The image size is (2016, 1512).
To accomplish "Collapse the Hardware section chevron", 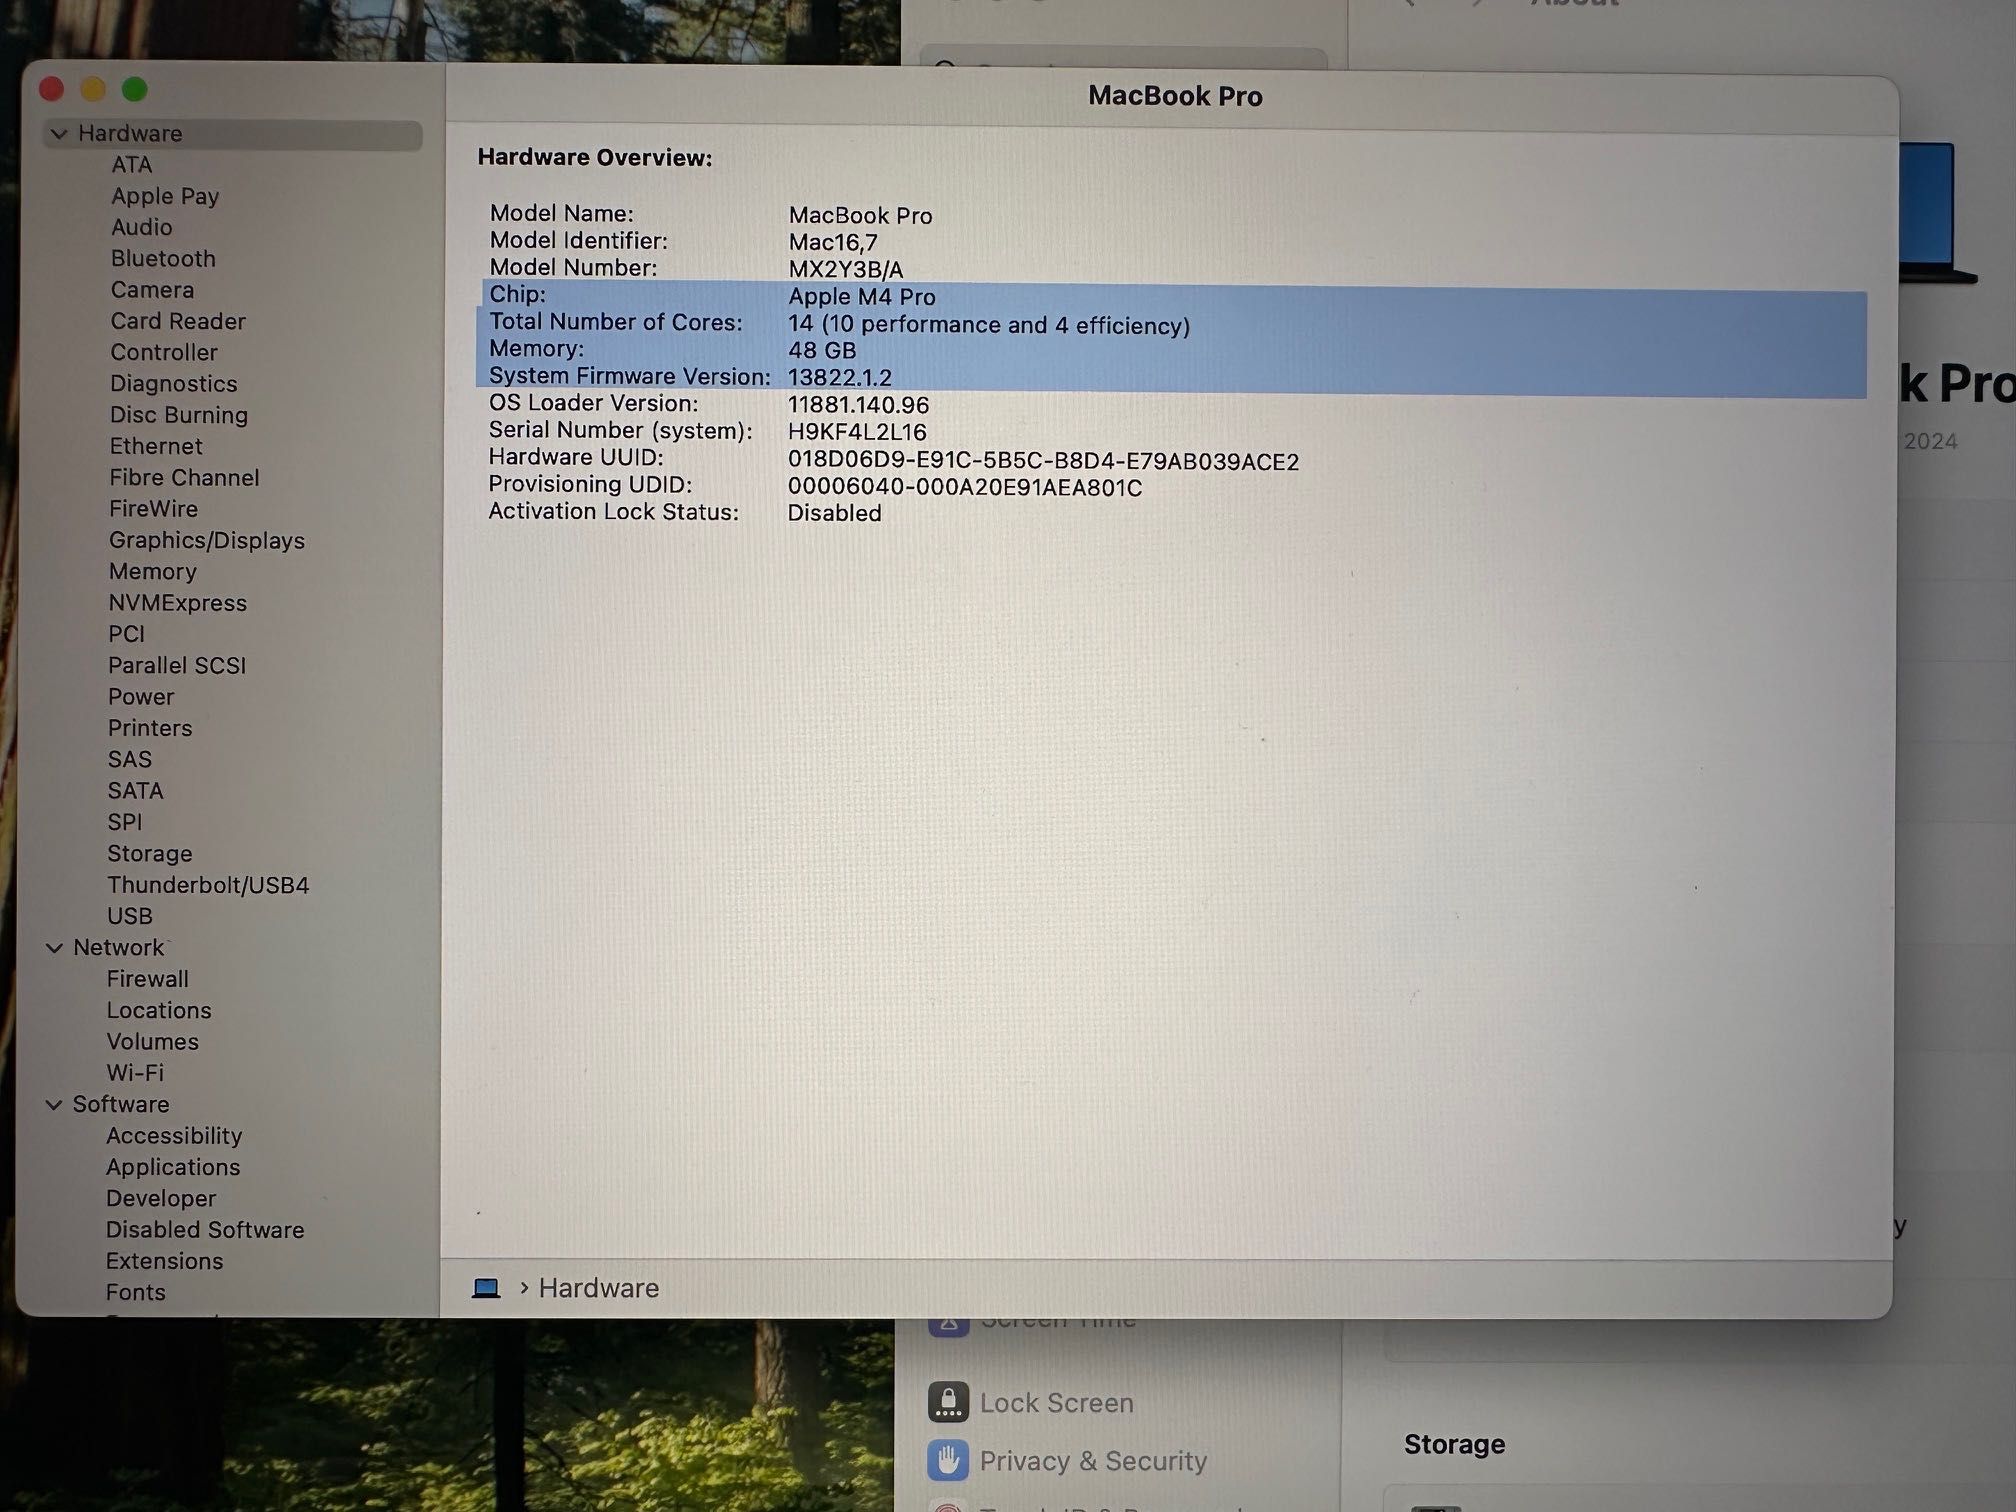I will [59, 134].
